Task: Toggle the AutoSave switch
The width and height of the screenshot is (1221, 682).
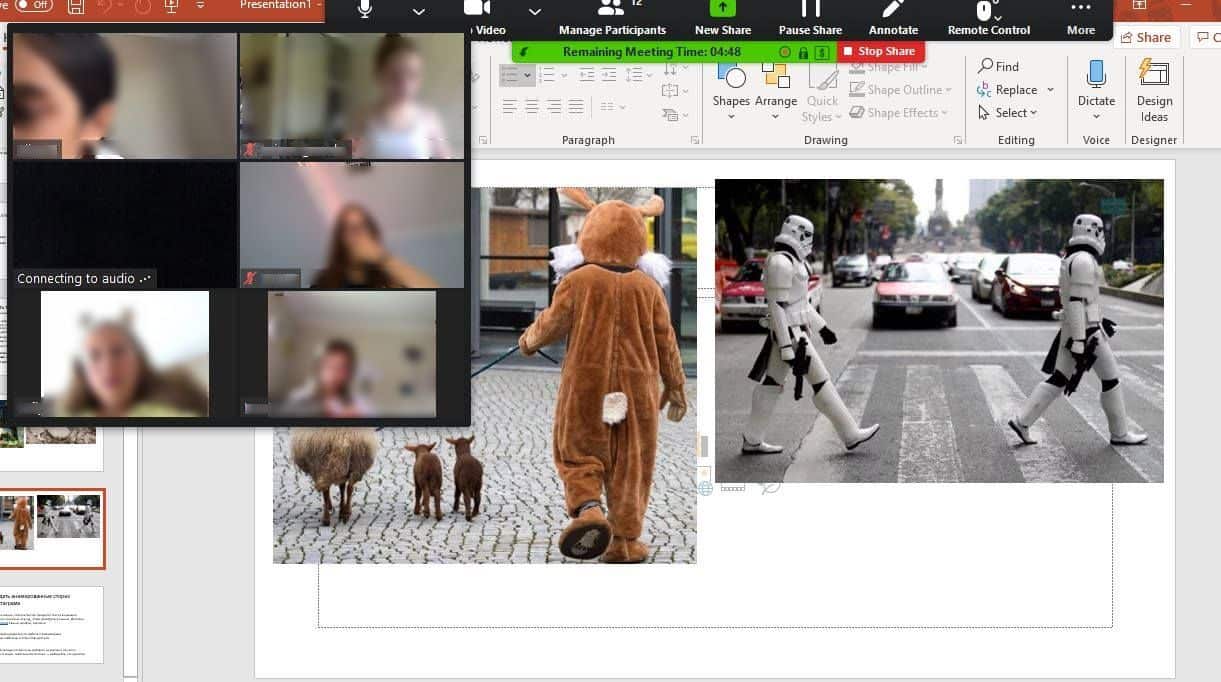Action: (x=33, y=7)
